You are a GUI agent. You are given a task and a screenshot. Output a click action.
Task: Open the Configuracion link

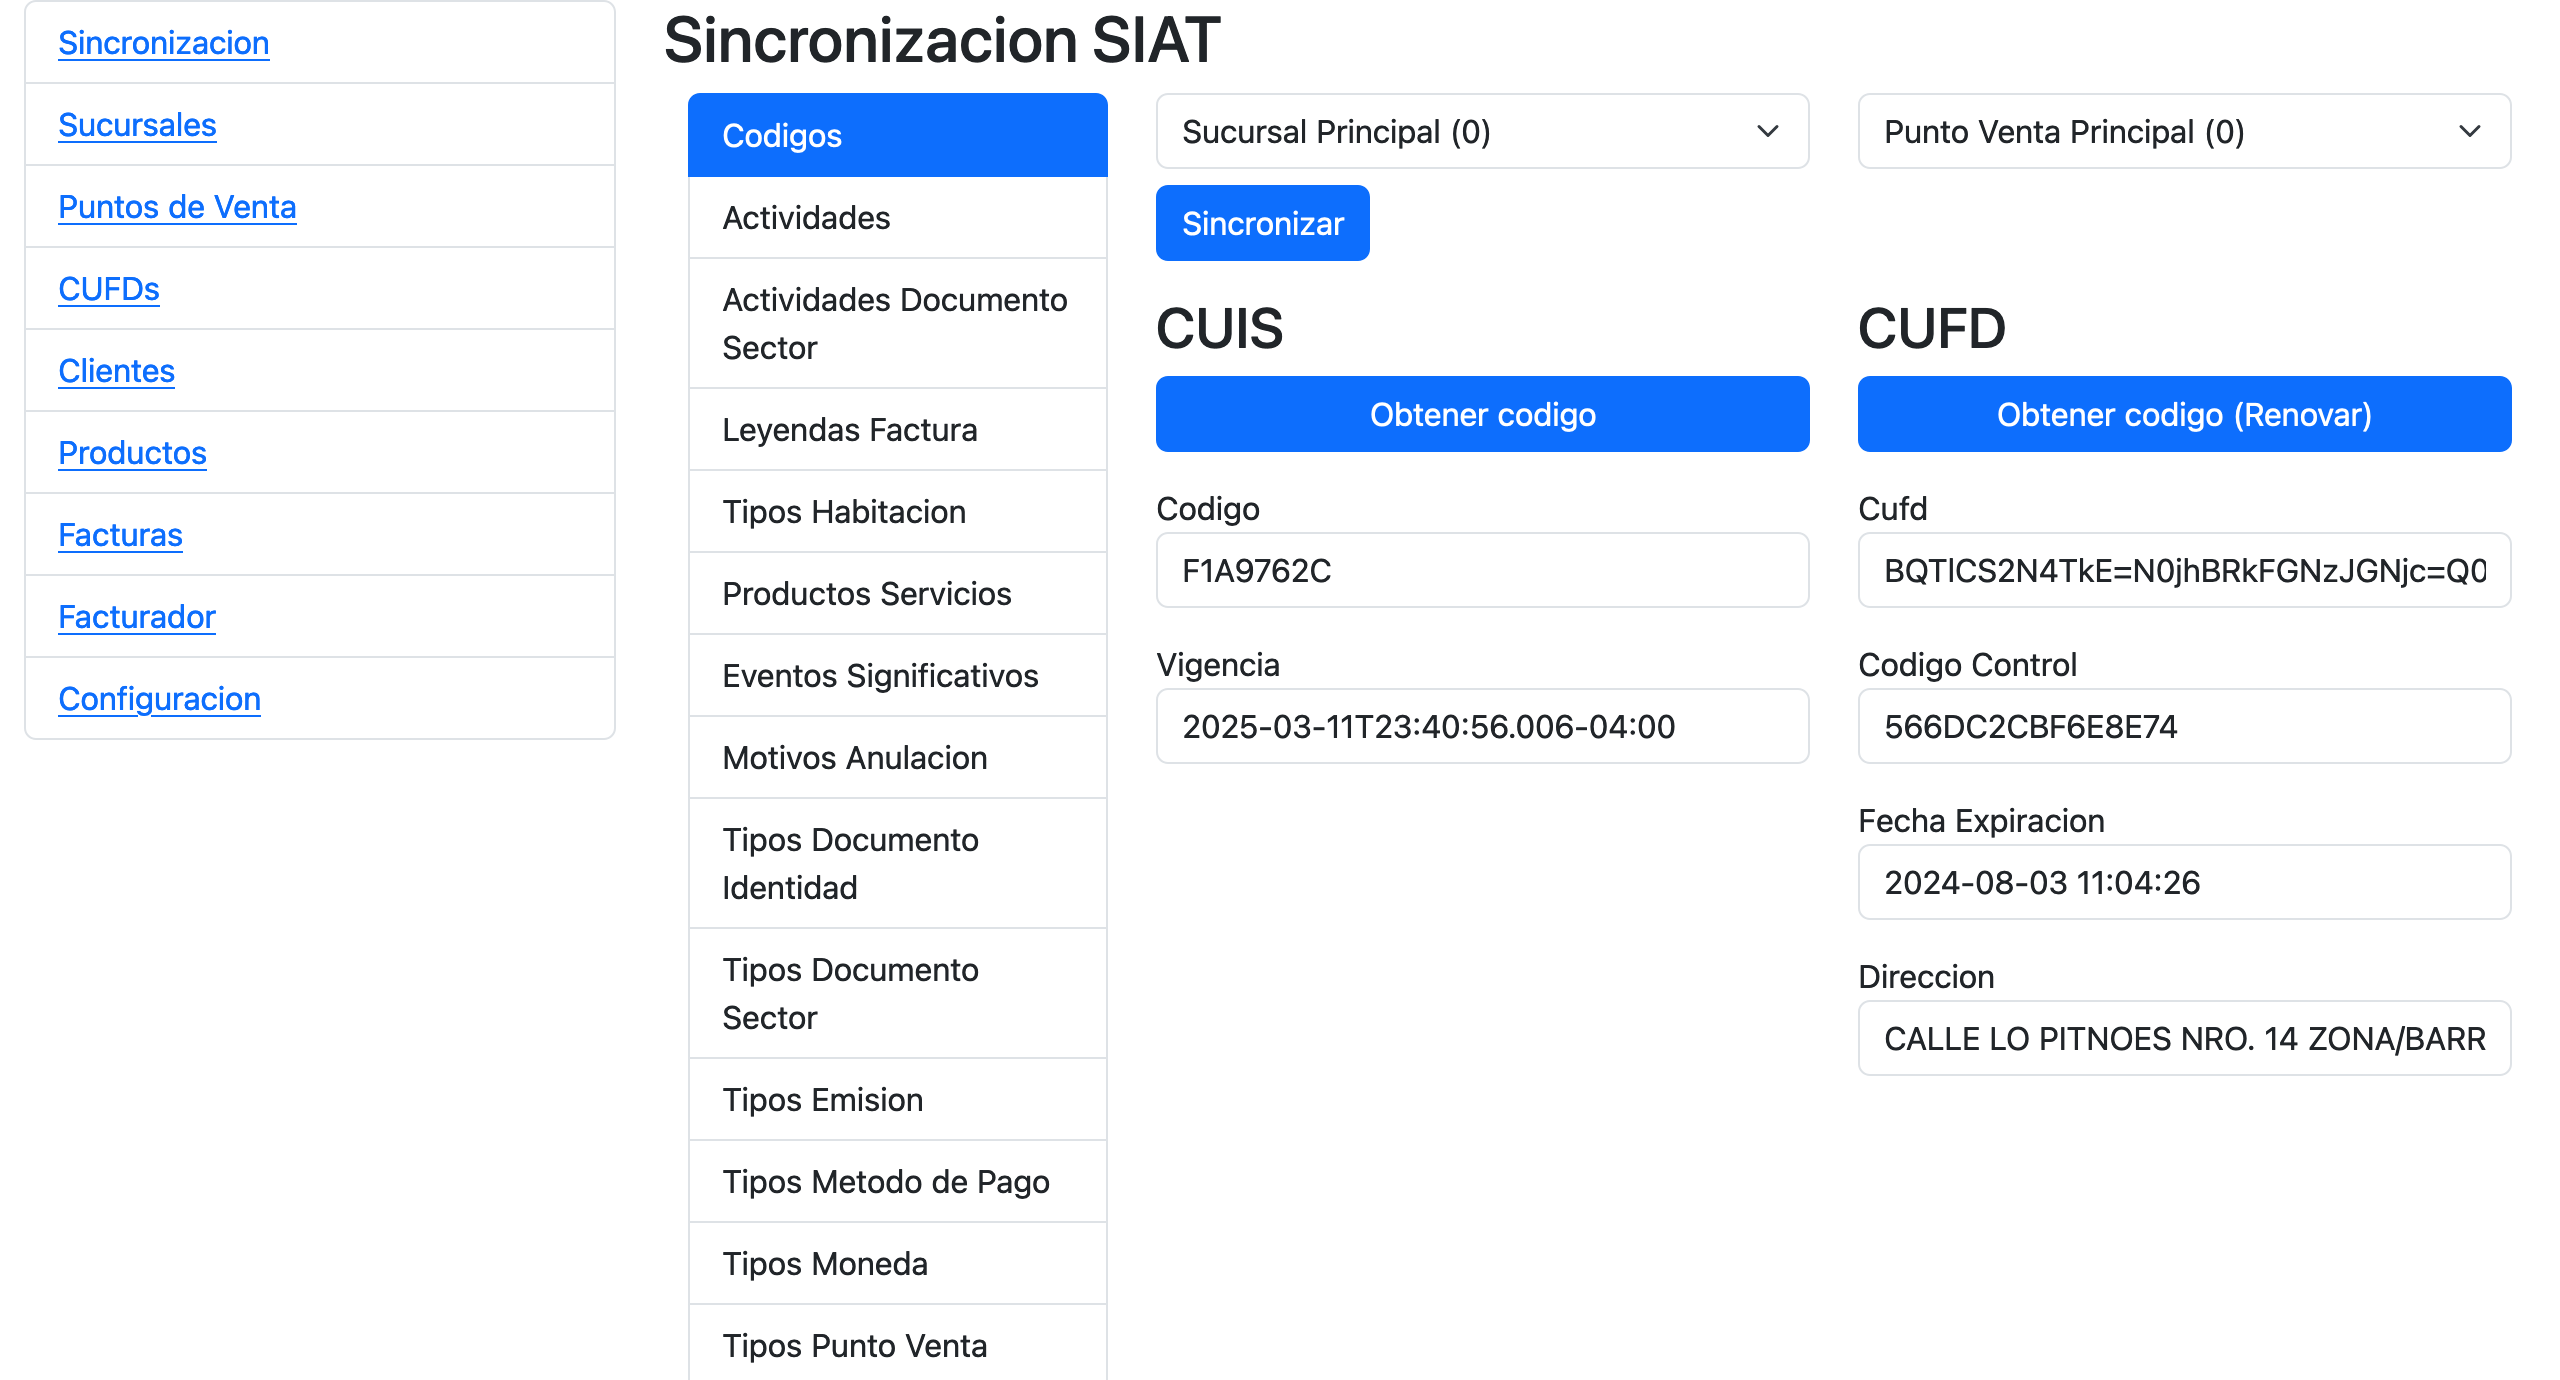pos(159,699)
